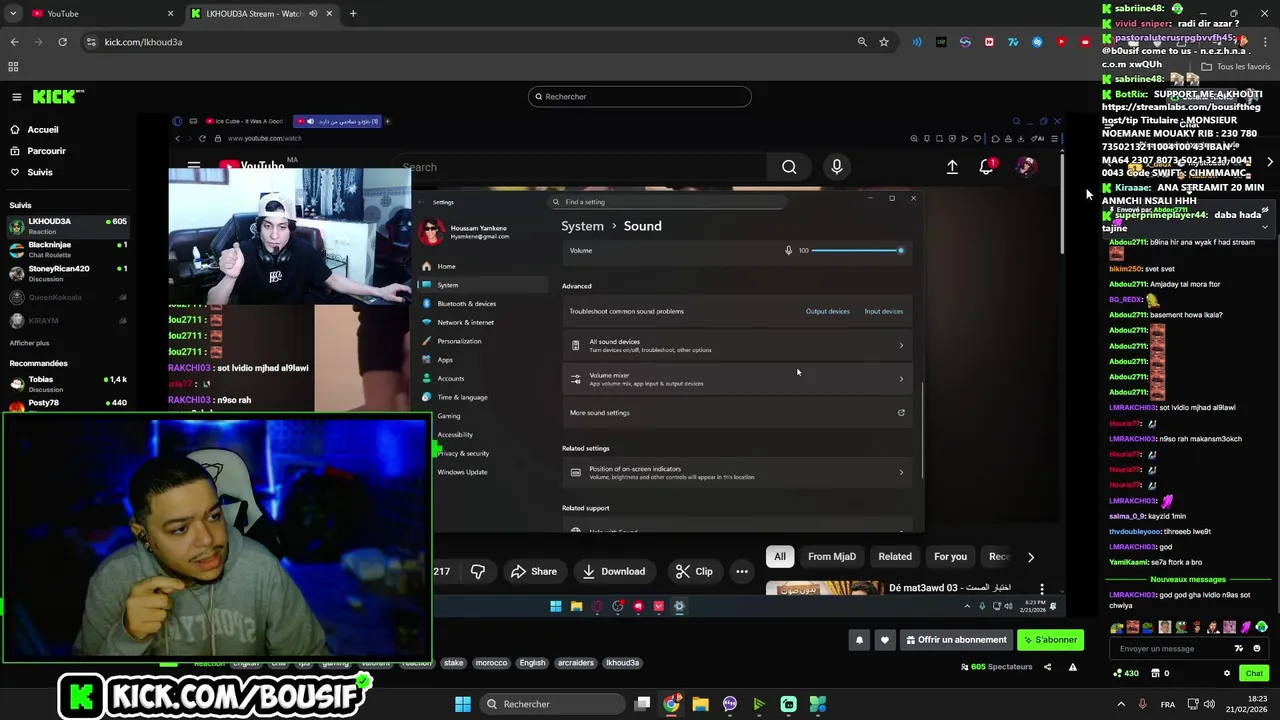Bookmark this page with the star
Screen dimensions: 1280x720
[884, 42]
